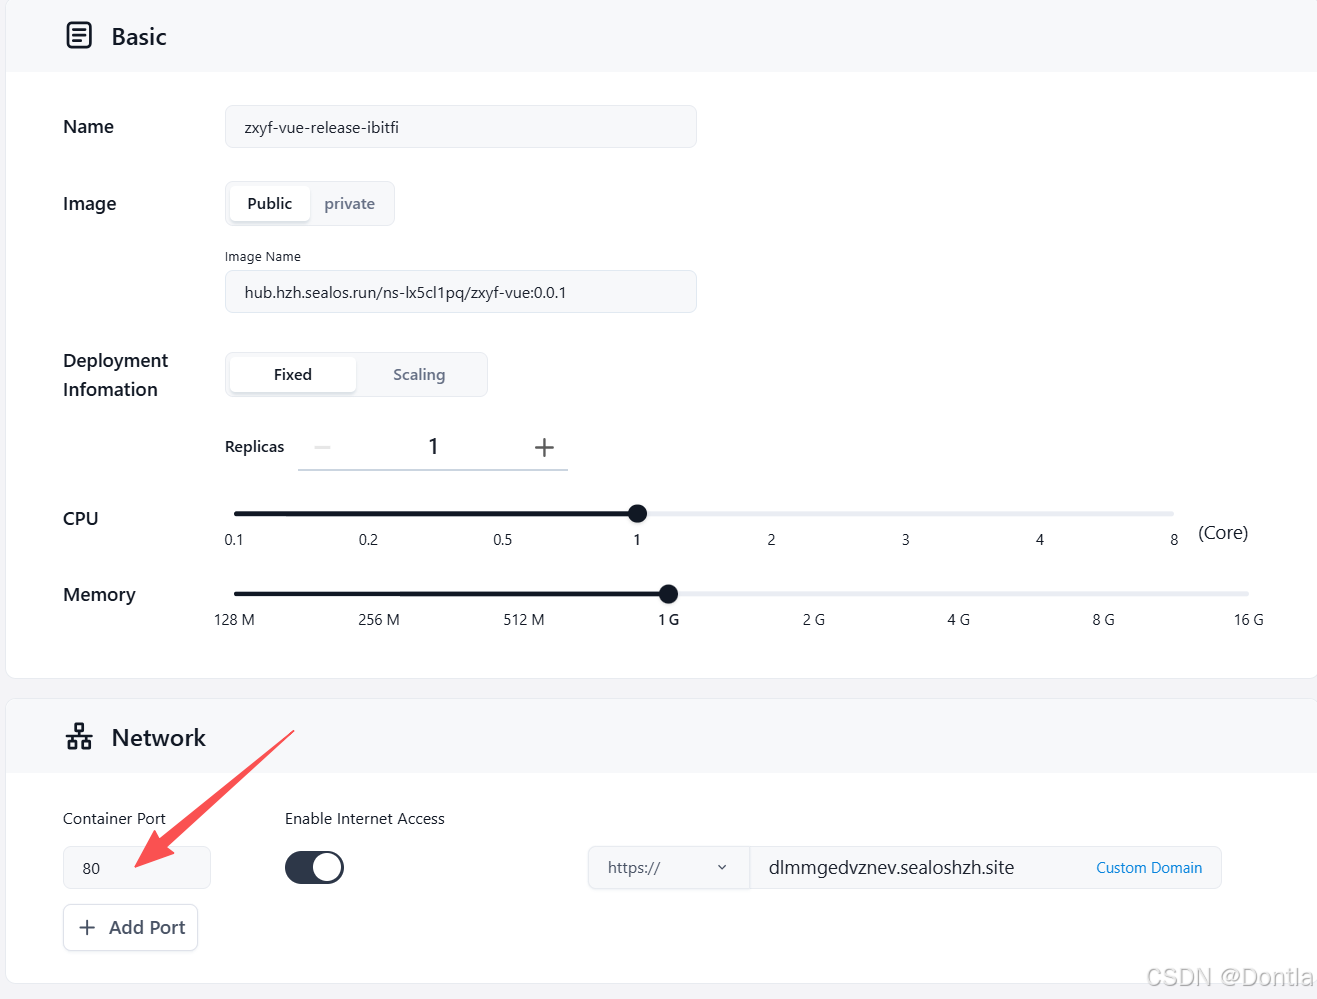The image size is (1317, 999).
Task: Click the 8 CPU tick label
Action: [1174, 539]
